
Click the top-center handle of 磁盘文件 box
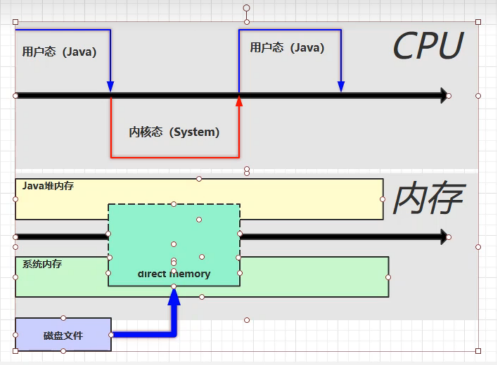tap(63, 318)
